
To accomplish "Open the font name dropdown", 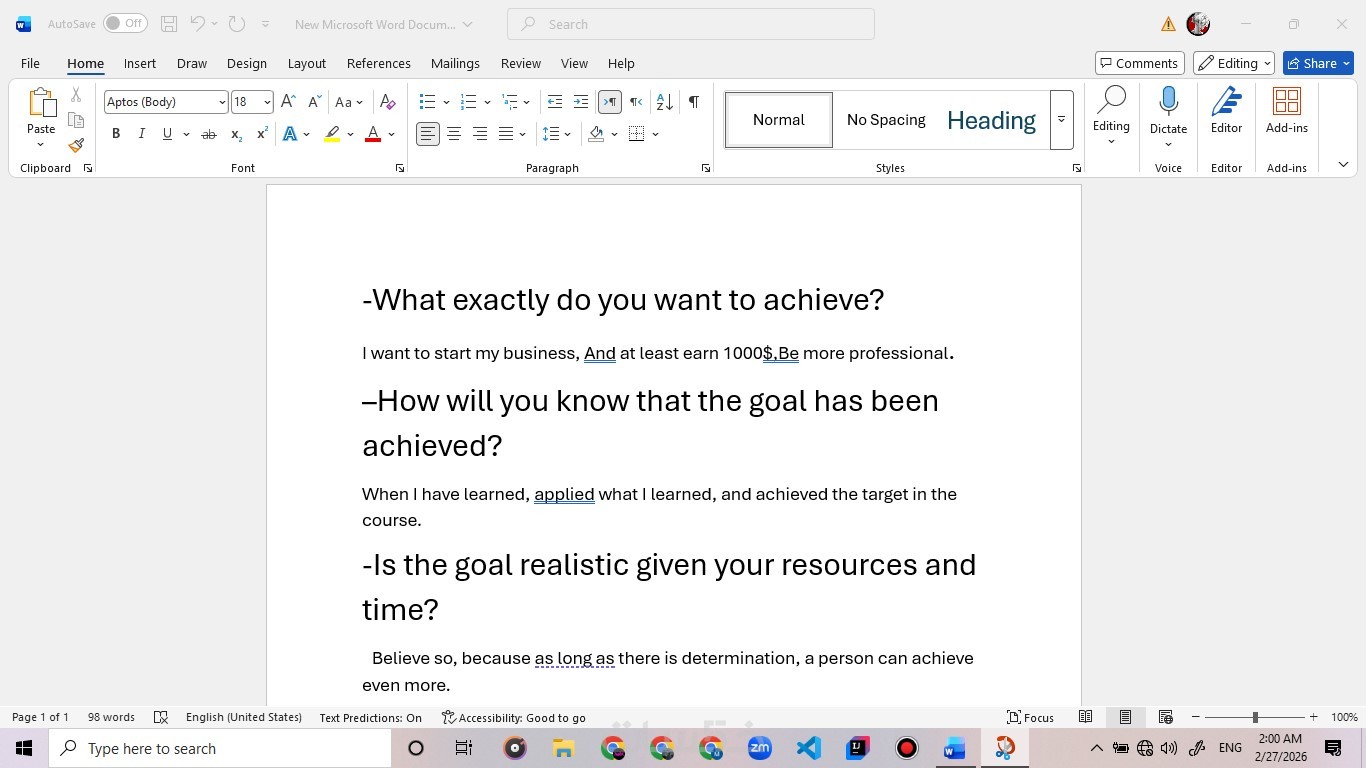I will tap(222, 102).
